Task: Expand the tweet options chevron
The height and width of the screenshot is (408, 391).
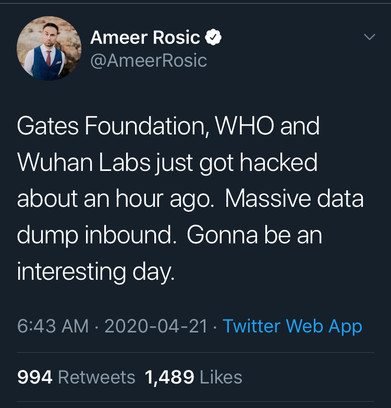Action: [x=369, y=37]
